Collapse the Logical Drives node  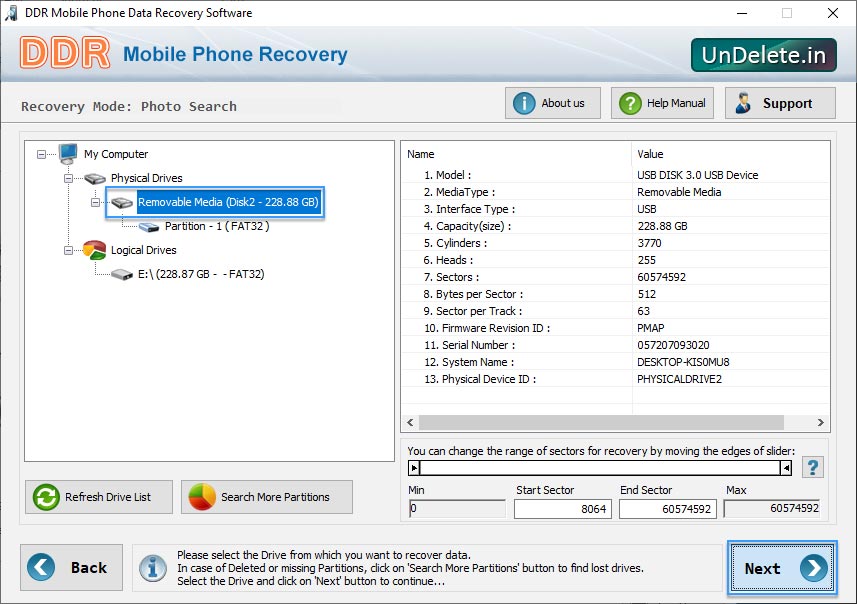(x=68, y=250)
